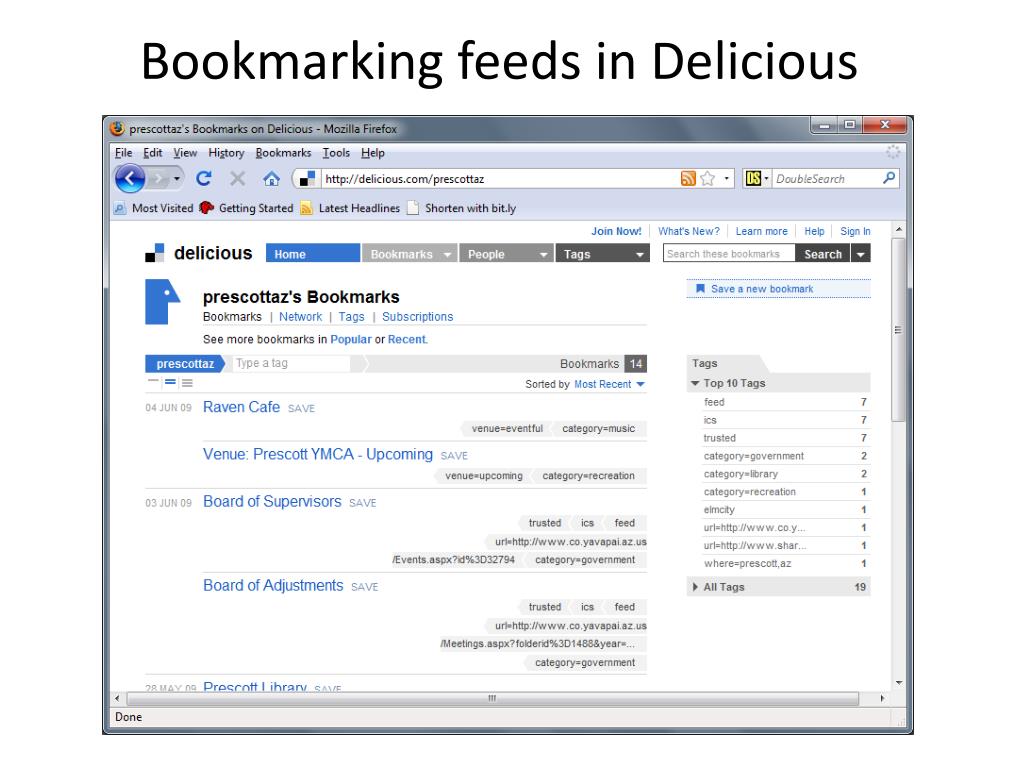Open the Help menu
1024x768 pixels.
pos(373,153)
